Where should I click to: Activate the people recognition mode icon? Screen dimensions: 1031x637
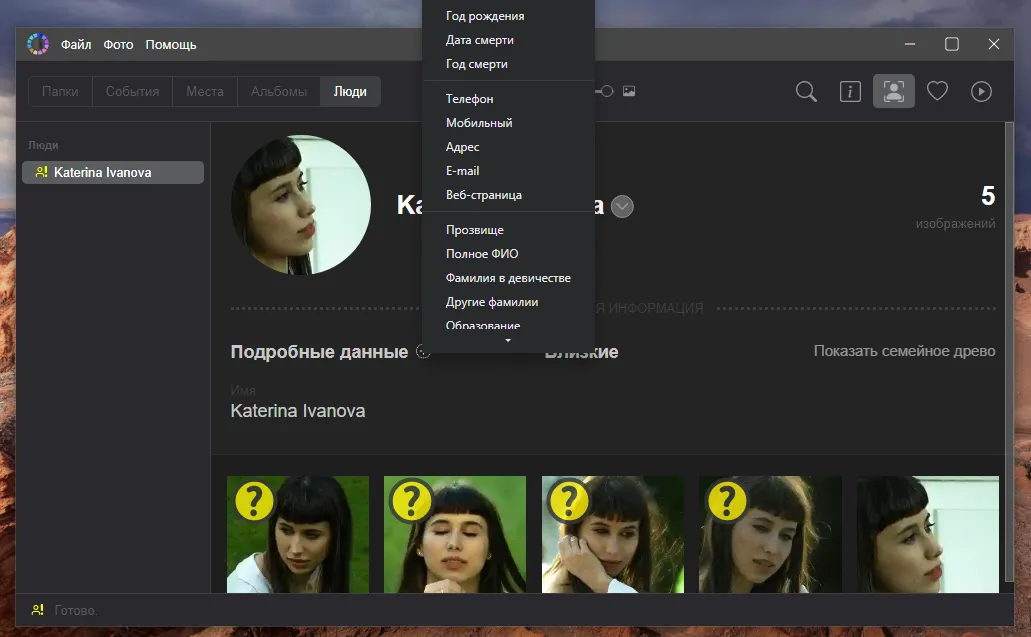893,91
